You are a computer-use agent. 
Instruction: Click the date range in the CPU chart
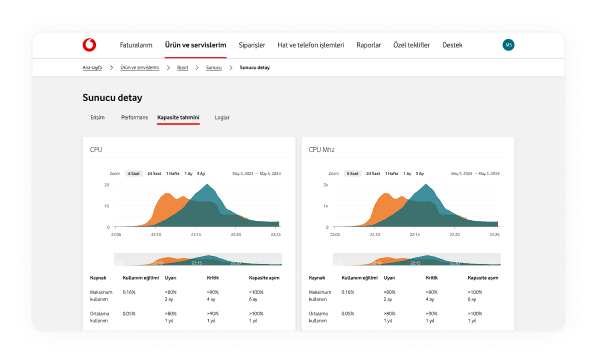coord(256,174)
